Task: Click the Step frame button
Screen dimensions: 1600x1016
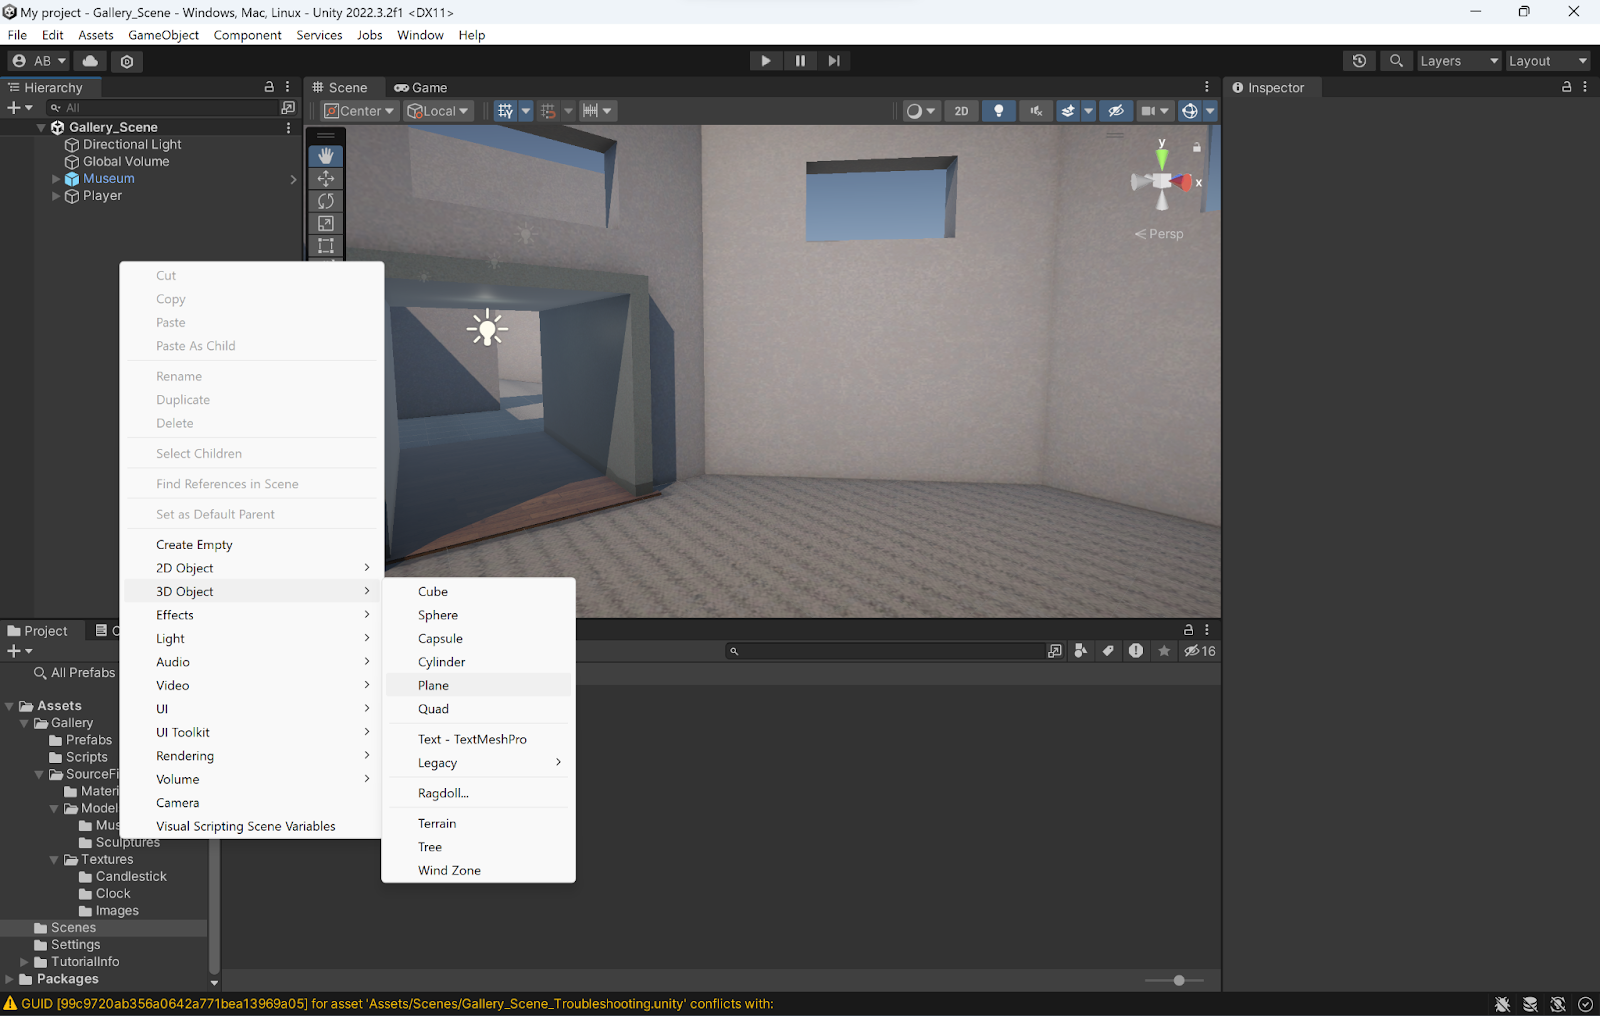Action: click(834, 61)
